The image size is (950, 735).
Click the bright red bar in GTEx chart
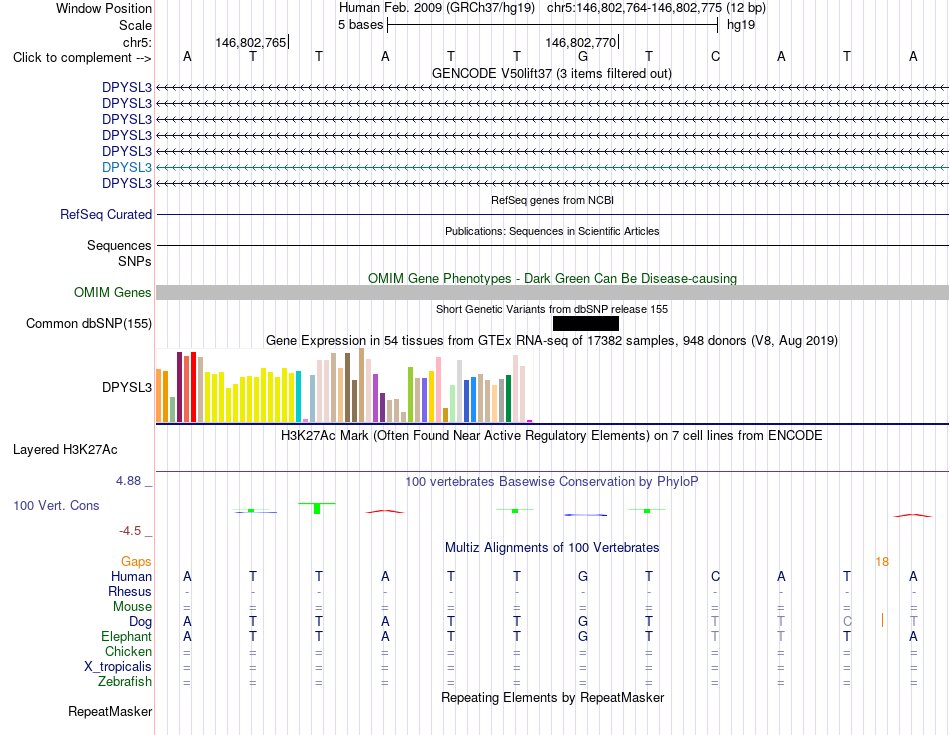click(193, 387)
